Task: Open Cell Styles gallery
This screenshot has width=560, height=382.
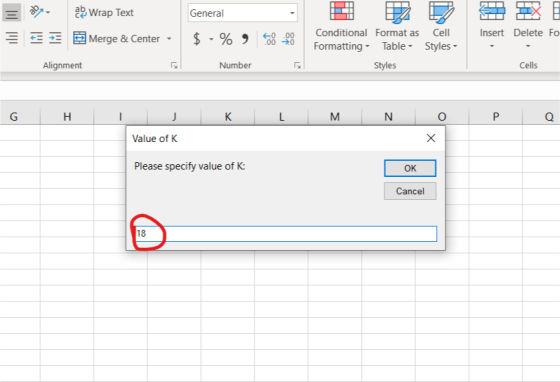Action: click(441, 26)
